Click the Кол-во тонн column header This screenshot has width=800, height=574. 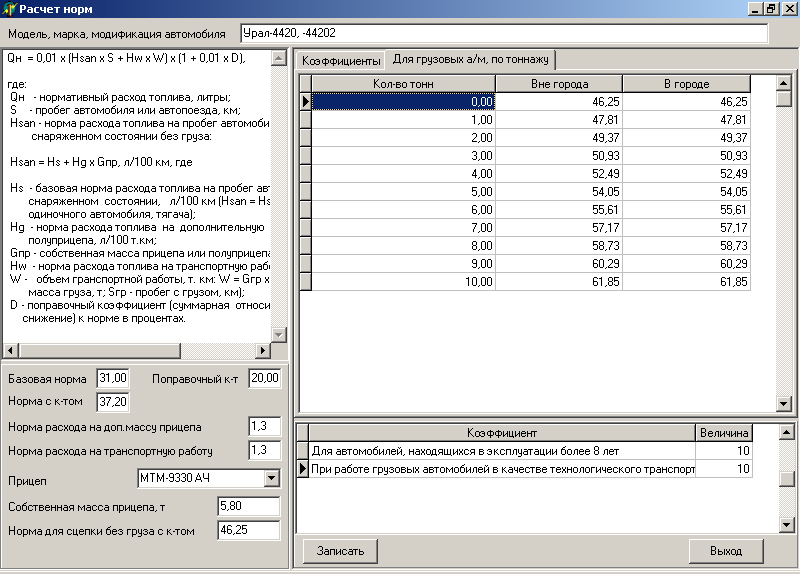[403, 84]
